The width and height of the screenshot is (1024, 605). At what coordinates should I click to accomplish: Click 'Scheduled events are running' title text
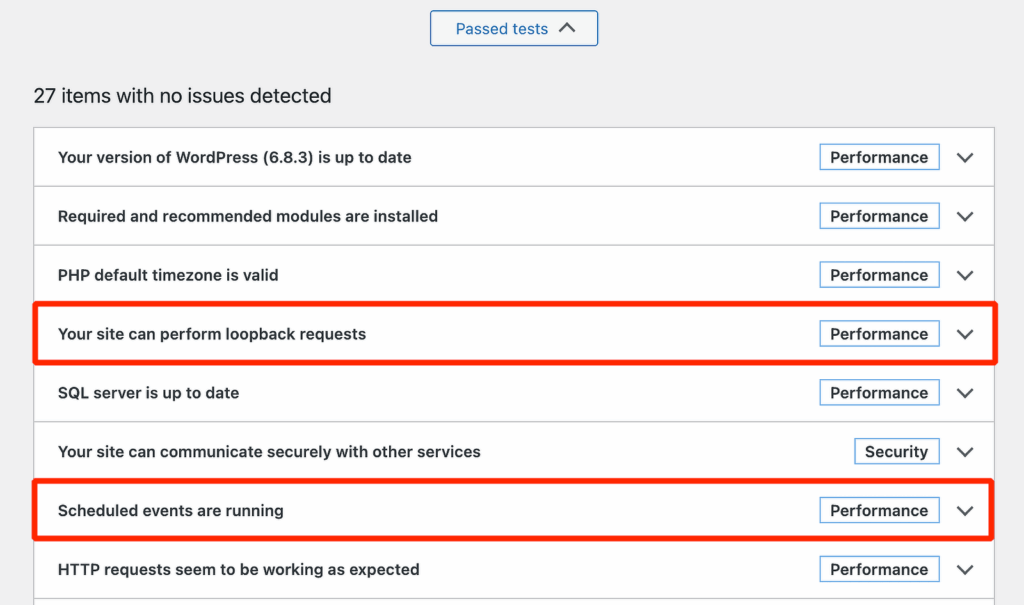click(x=170, y=511)
